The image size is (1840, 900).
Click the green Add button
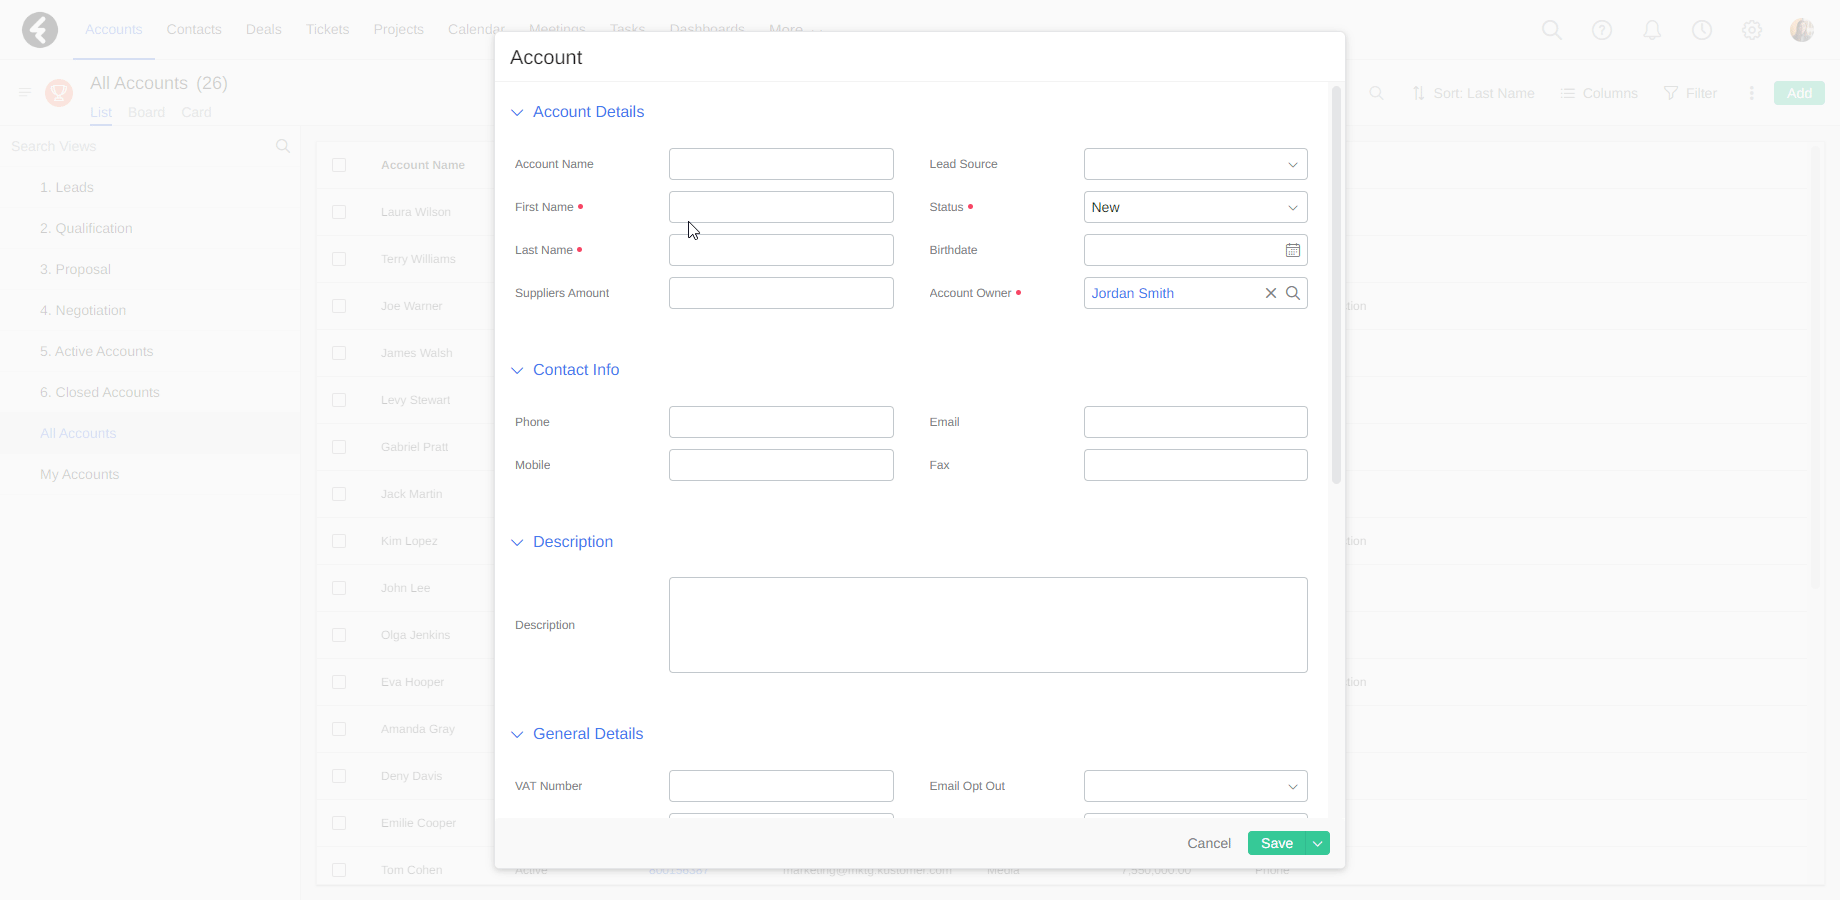[1799, 93]
